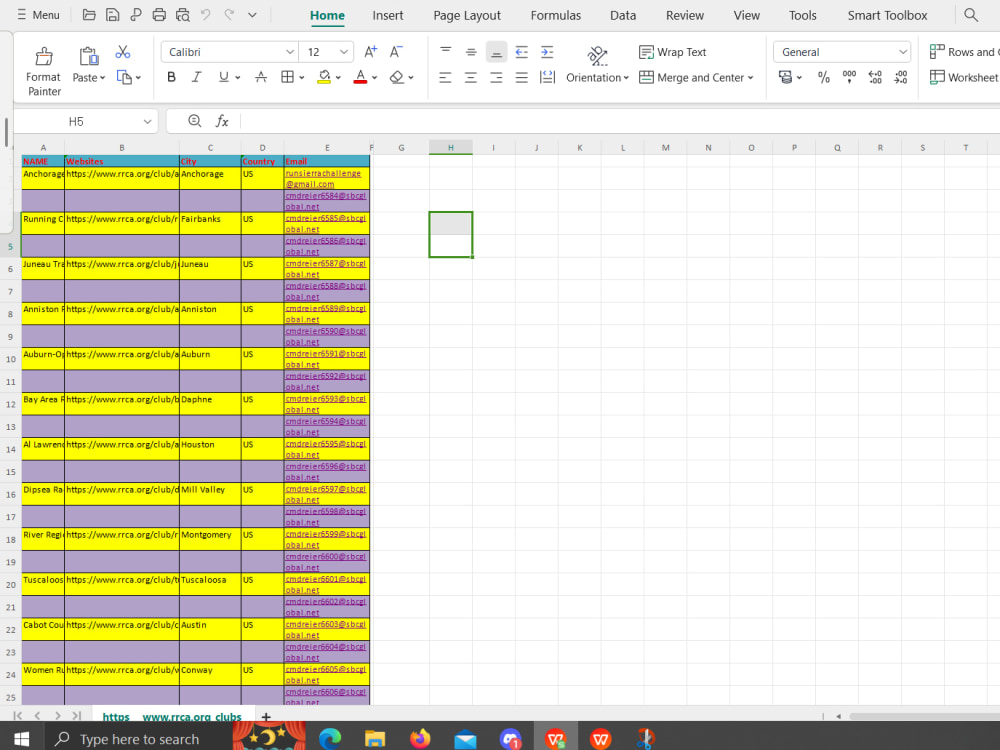Screen dimensions: 1000x750
Task: Click the Decrease Indent icon
Action: [522, 52]
